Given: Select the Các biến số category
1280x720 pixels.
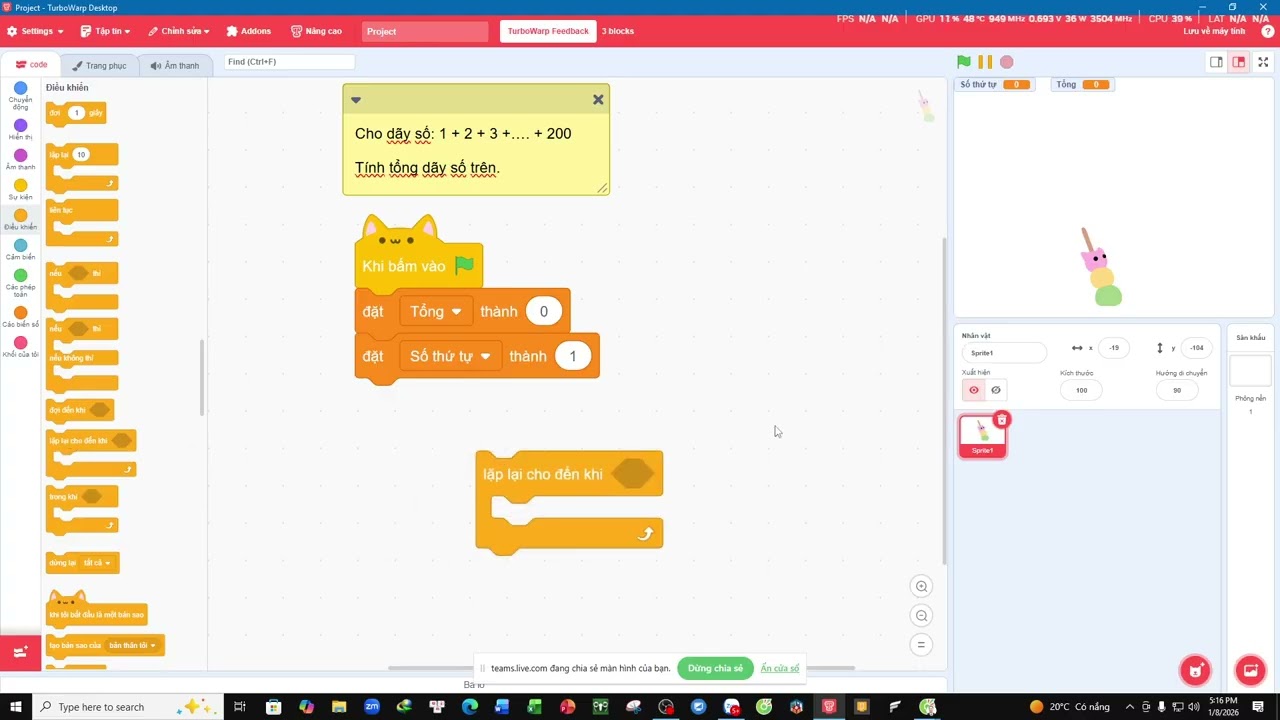Looking at the screenshot, I should [x=20, y=317].
